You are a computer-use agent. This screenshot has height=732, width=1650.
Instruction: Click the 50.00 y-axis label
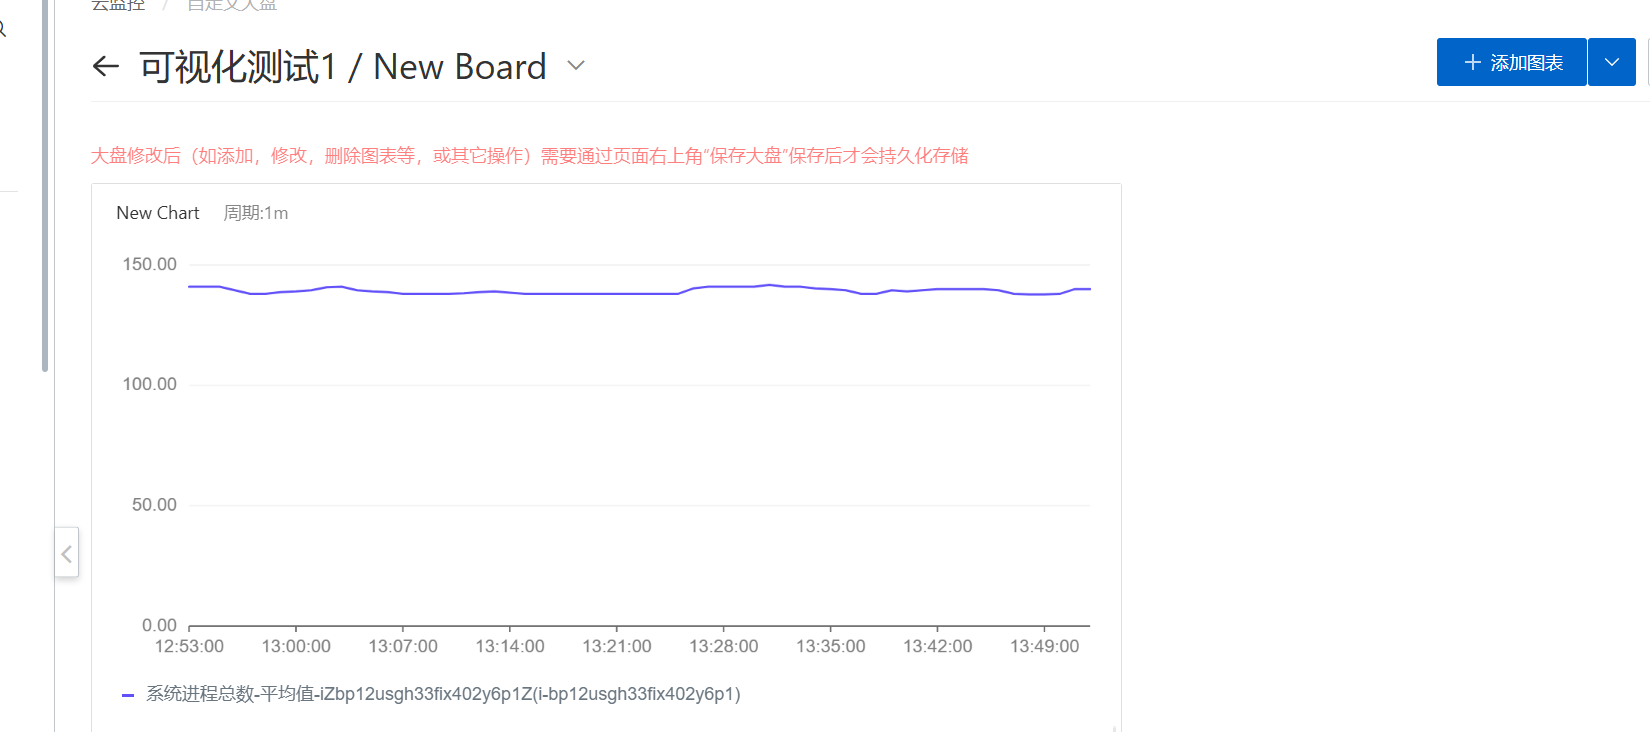[x=154, y=505]
